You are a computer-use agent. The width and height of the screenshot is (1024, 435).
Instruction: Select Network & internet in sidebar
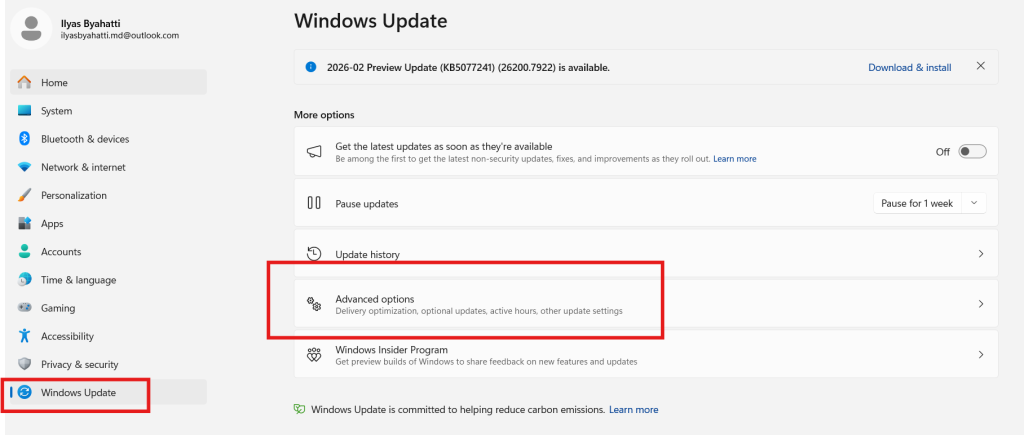click(x=108, y=167)
